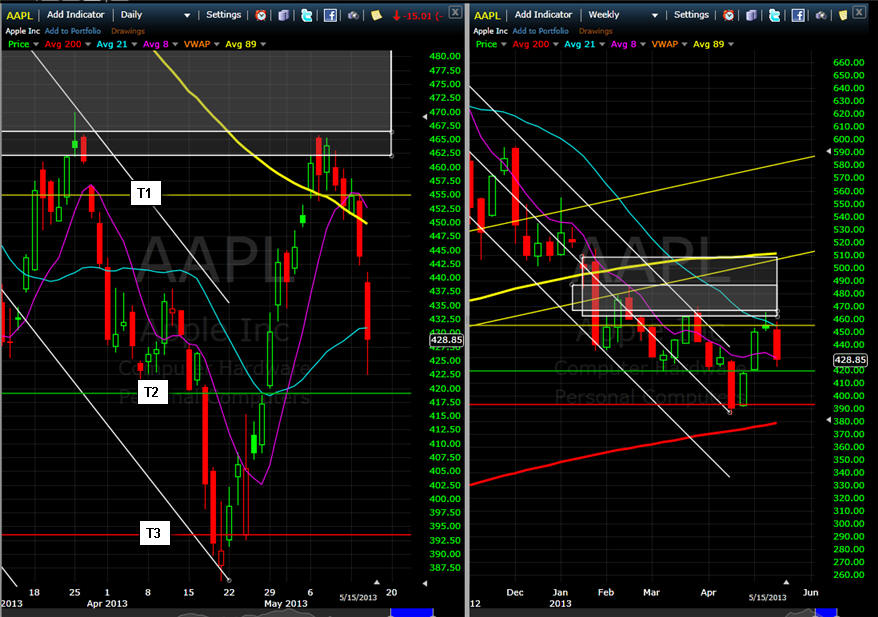
Task: Click the blue scroll thumb below Weekly chart
Action: pos(826,613)
